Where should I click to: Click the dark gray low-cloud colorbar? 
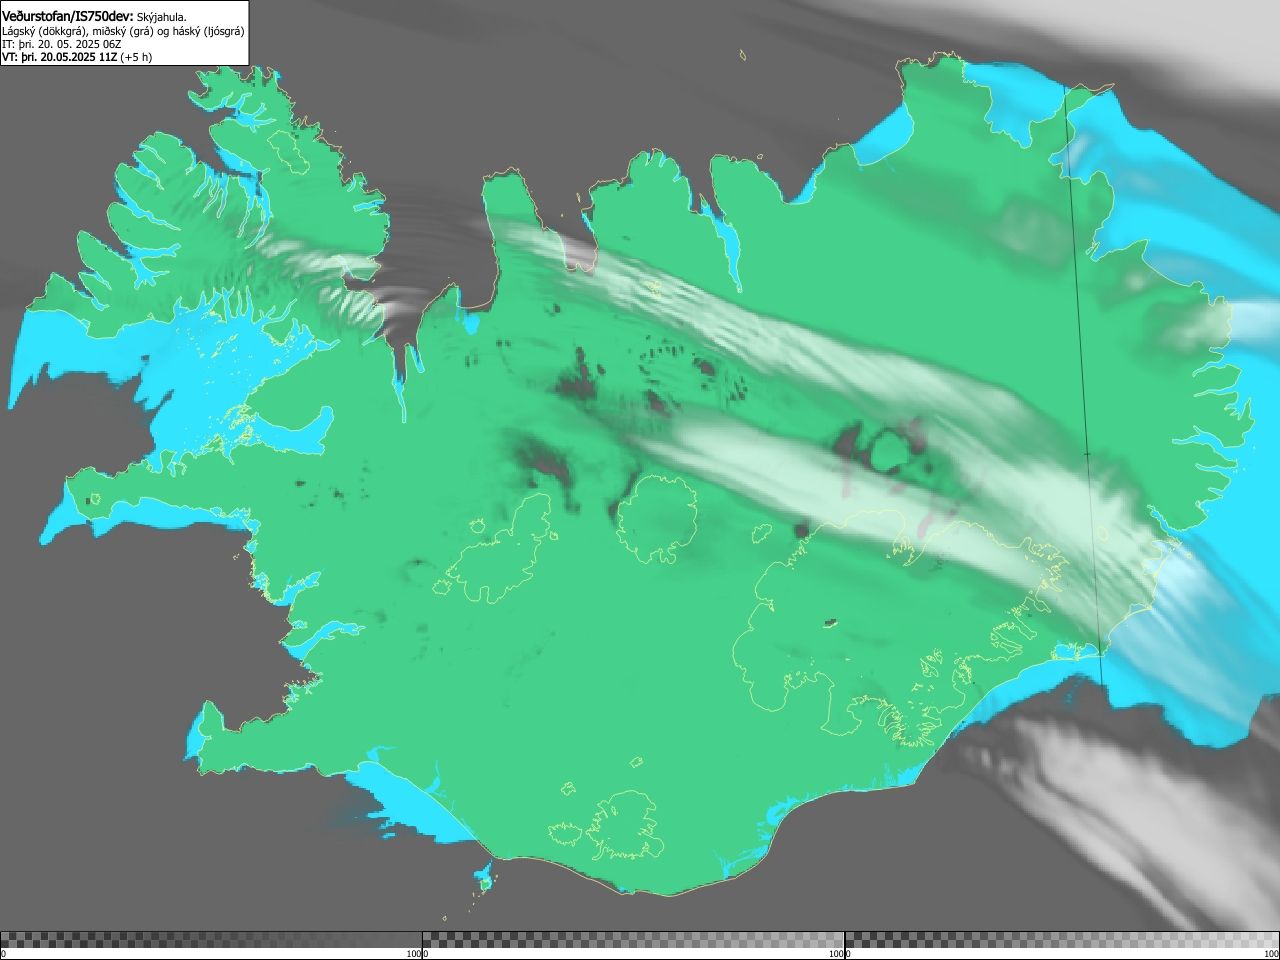pyautogui.click(x=211, y=940)
